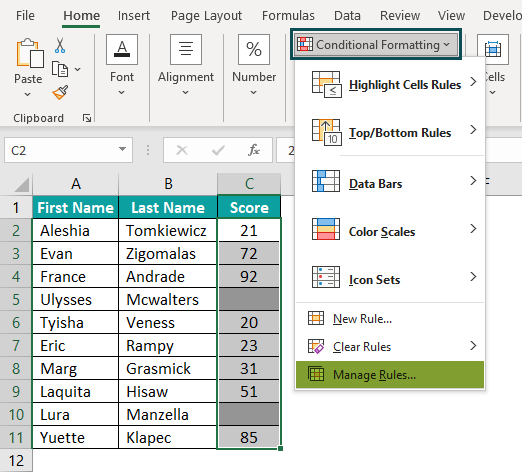
Task: Select column A header
Action: (76, 184)
